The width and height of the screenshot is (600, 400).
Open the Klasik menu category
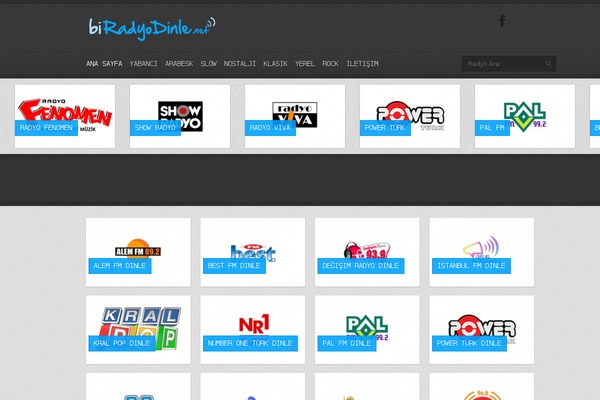[x=275, y=64]
